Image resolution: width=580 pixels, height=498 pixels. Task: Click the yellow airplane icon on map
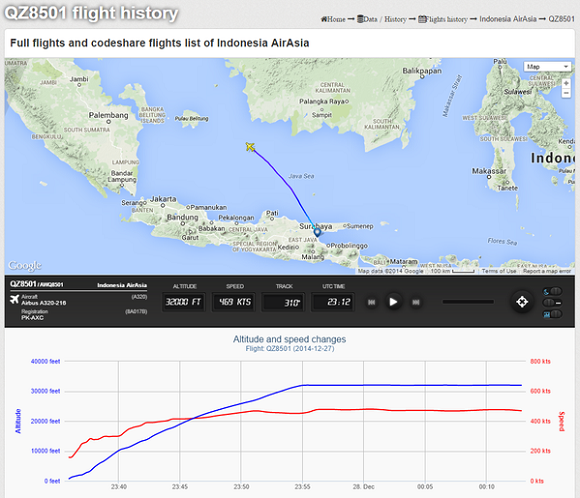point(250,147)
